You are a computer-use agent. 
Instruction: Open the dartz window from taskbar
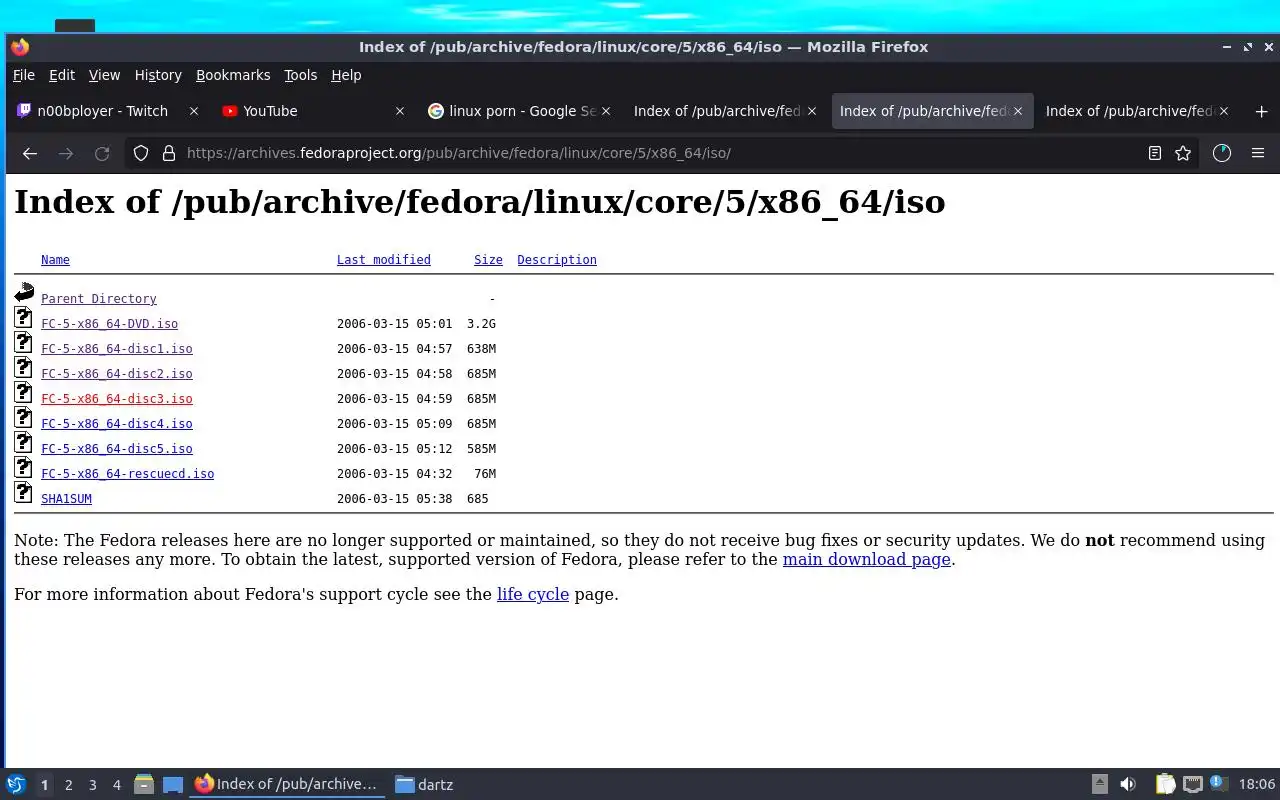424,784
